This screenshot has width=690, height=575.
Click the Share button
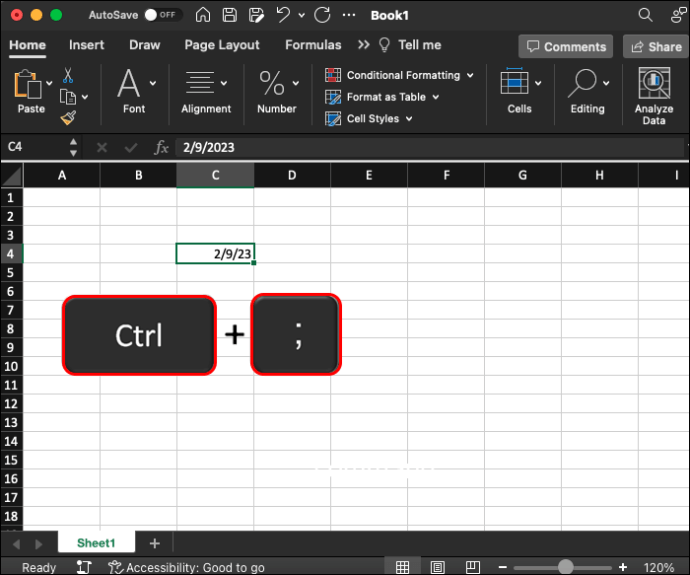[656, 47]
